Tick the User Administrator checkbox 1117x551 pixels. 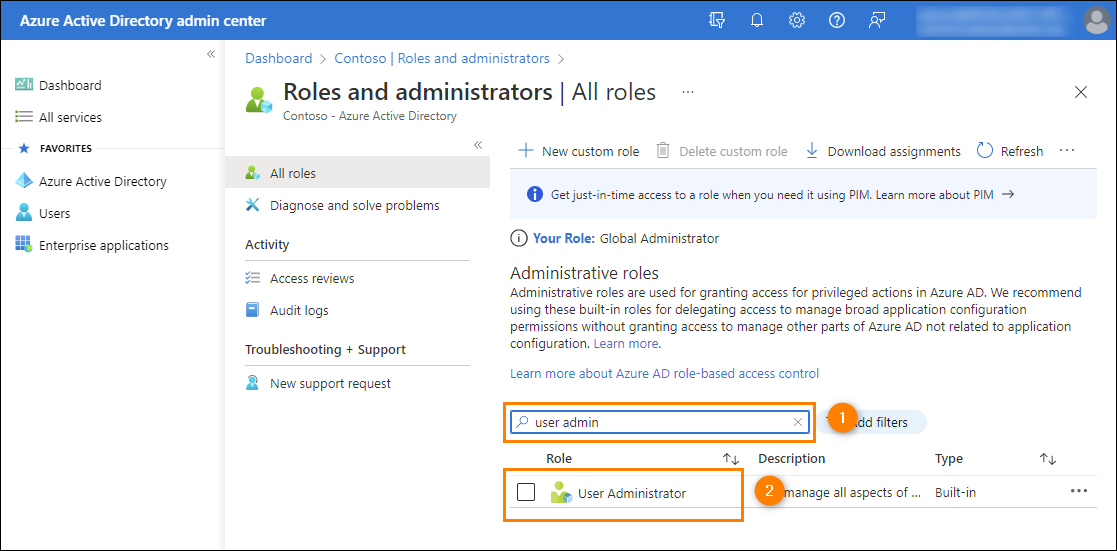(526, 492)
